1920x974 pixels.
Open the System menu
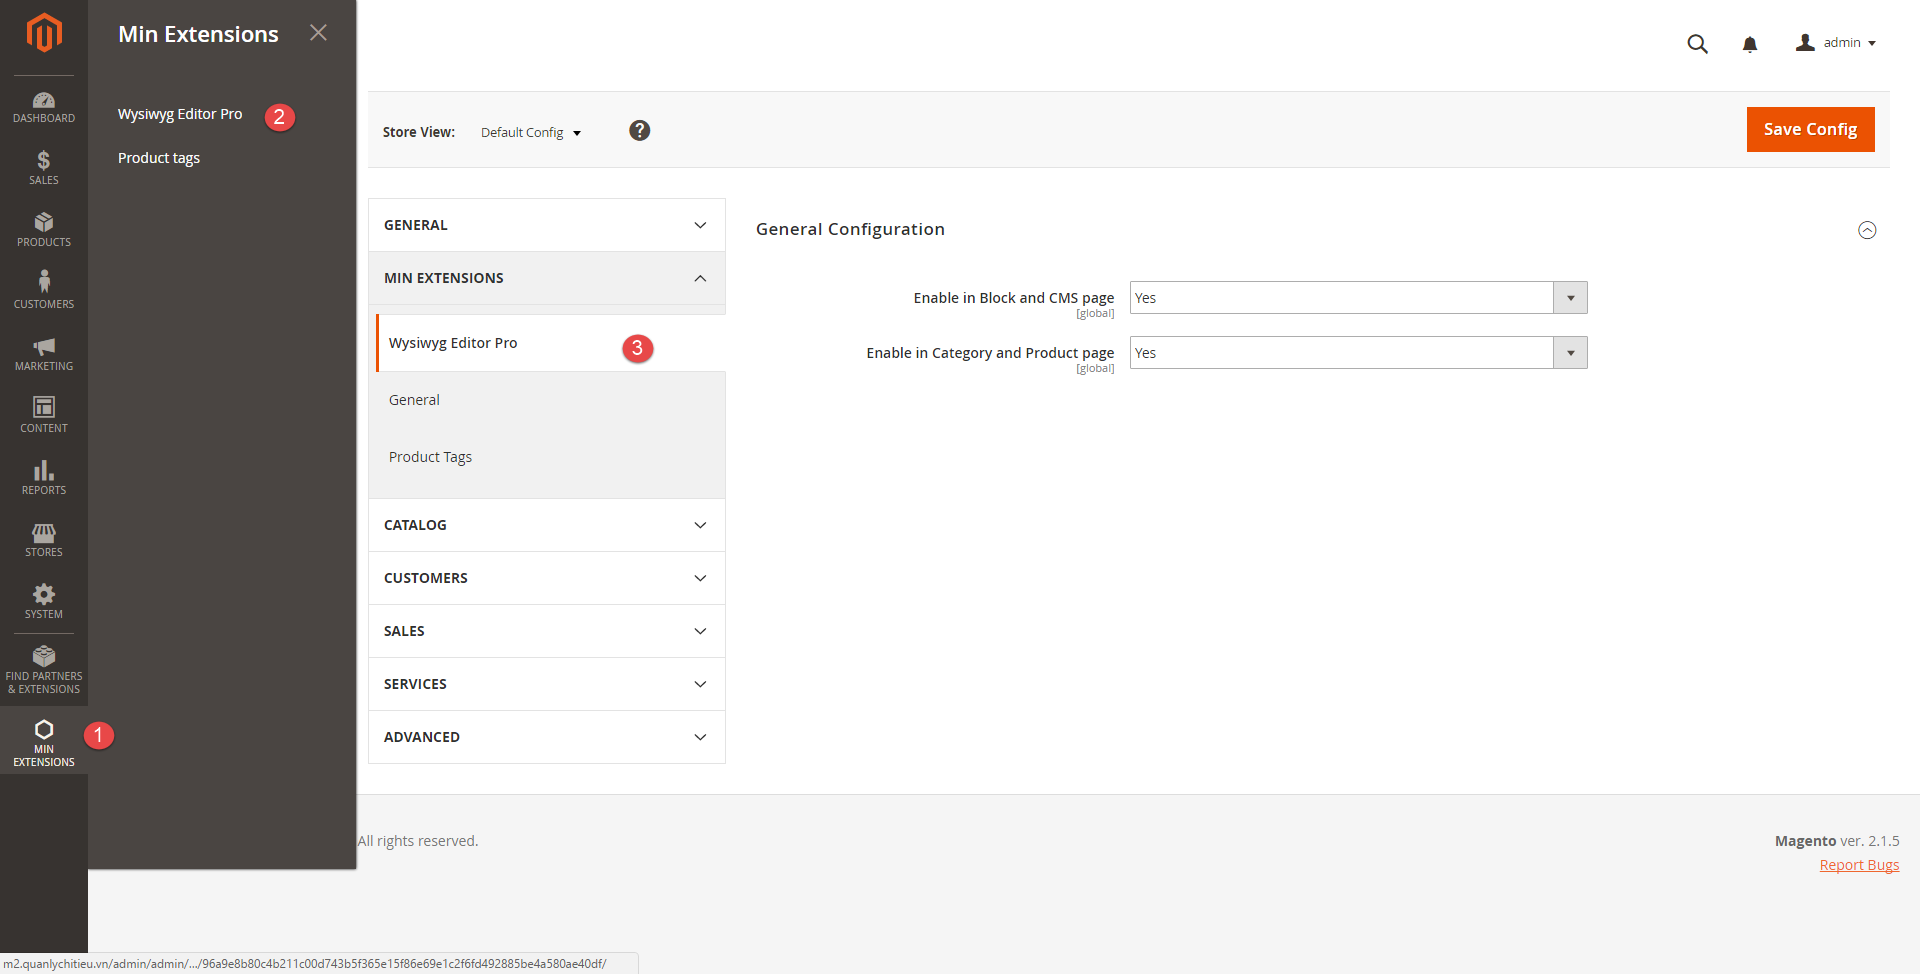44,602
